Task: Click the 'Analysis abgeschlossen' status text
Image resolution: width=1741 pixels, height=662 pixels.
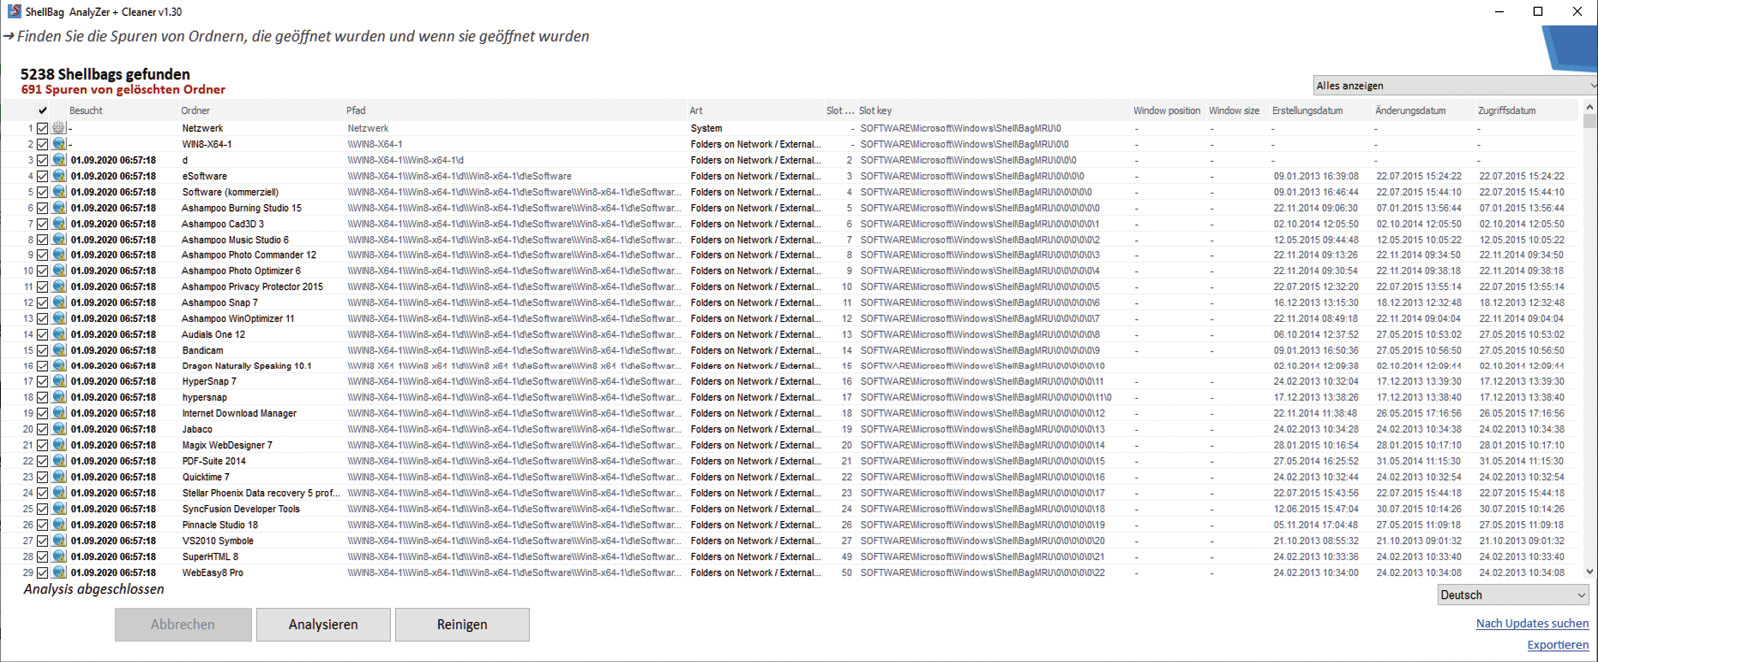Action: [94, 590]
